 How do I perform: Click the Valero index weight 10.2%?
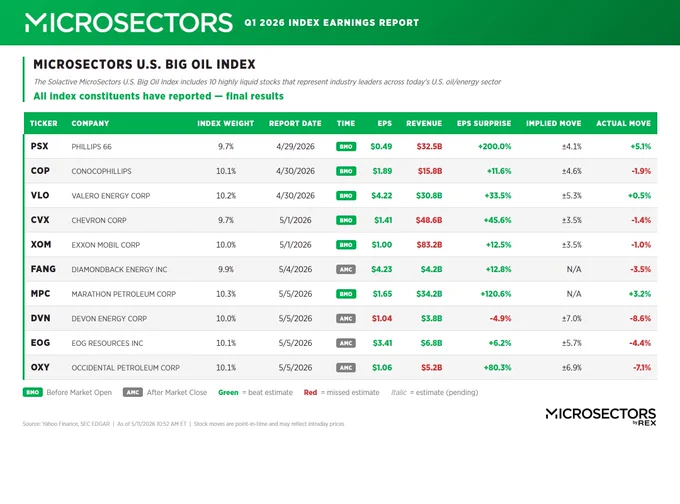[226, 196]
